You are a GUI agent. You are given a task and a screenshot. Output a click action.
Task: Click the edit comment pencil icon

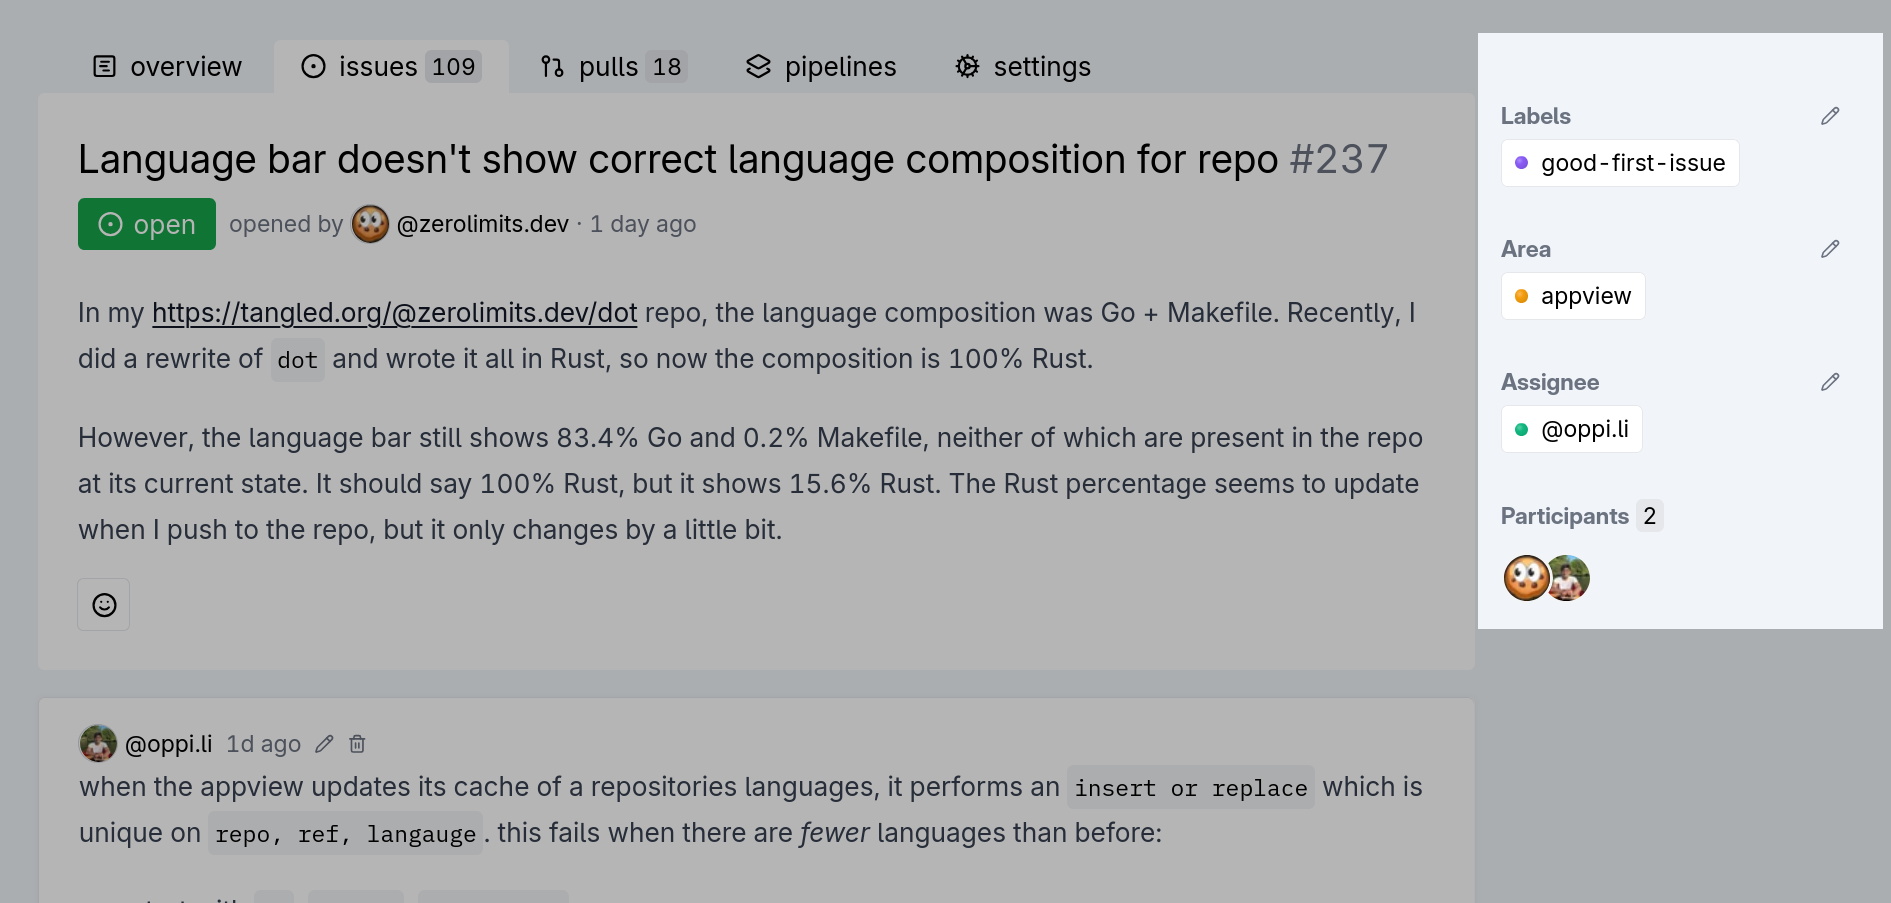(324, 744)
